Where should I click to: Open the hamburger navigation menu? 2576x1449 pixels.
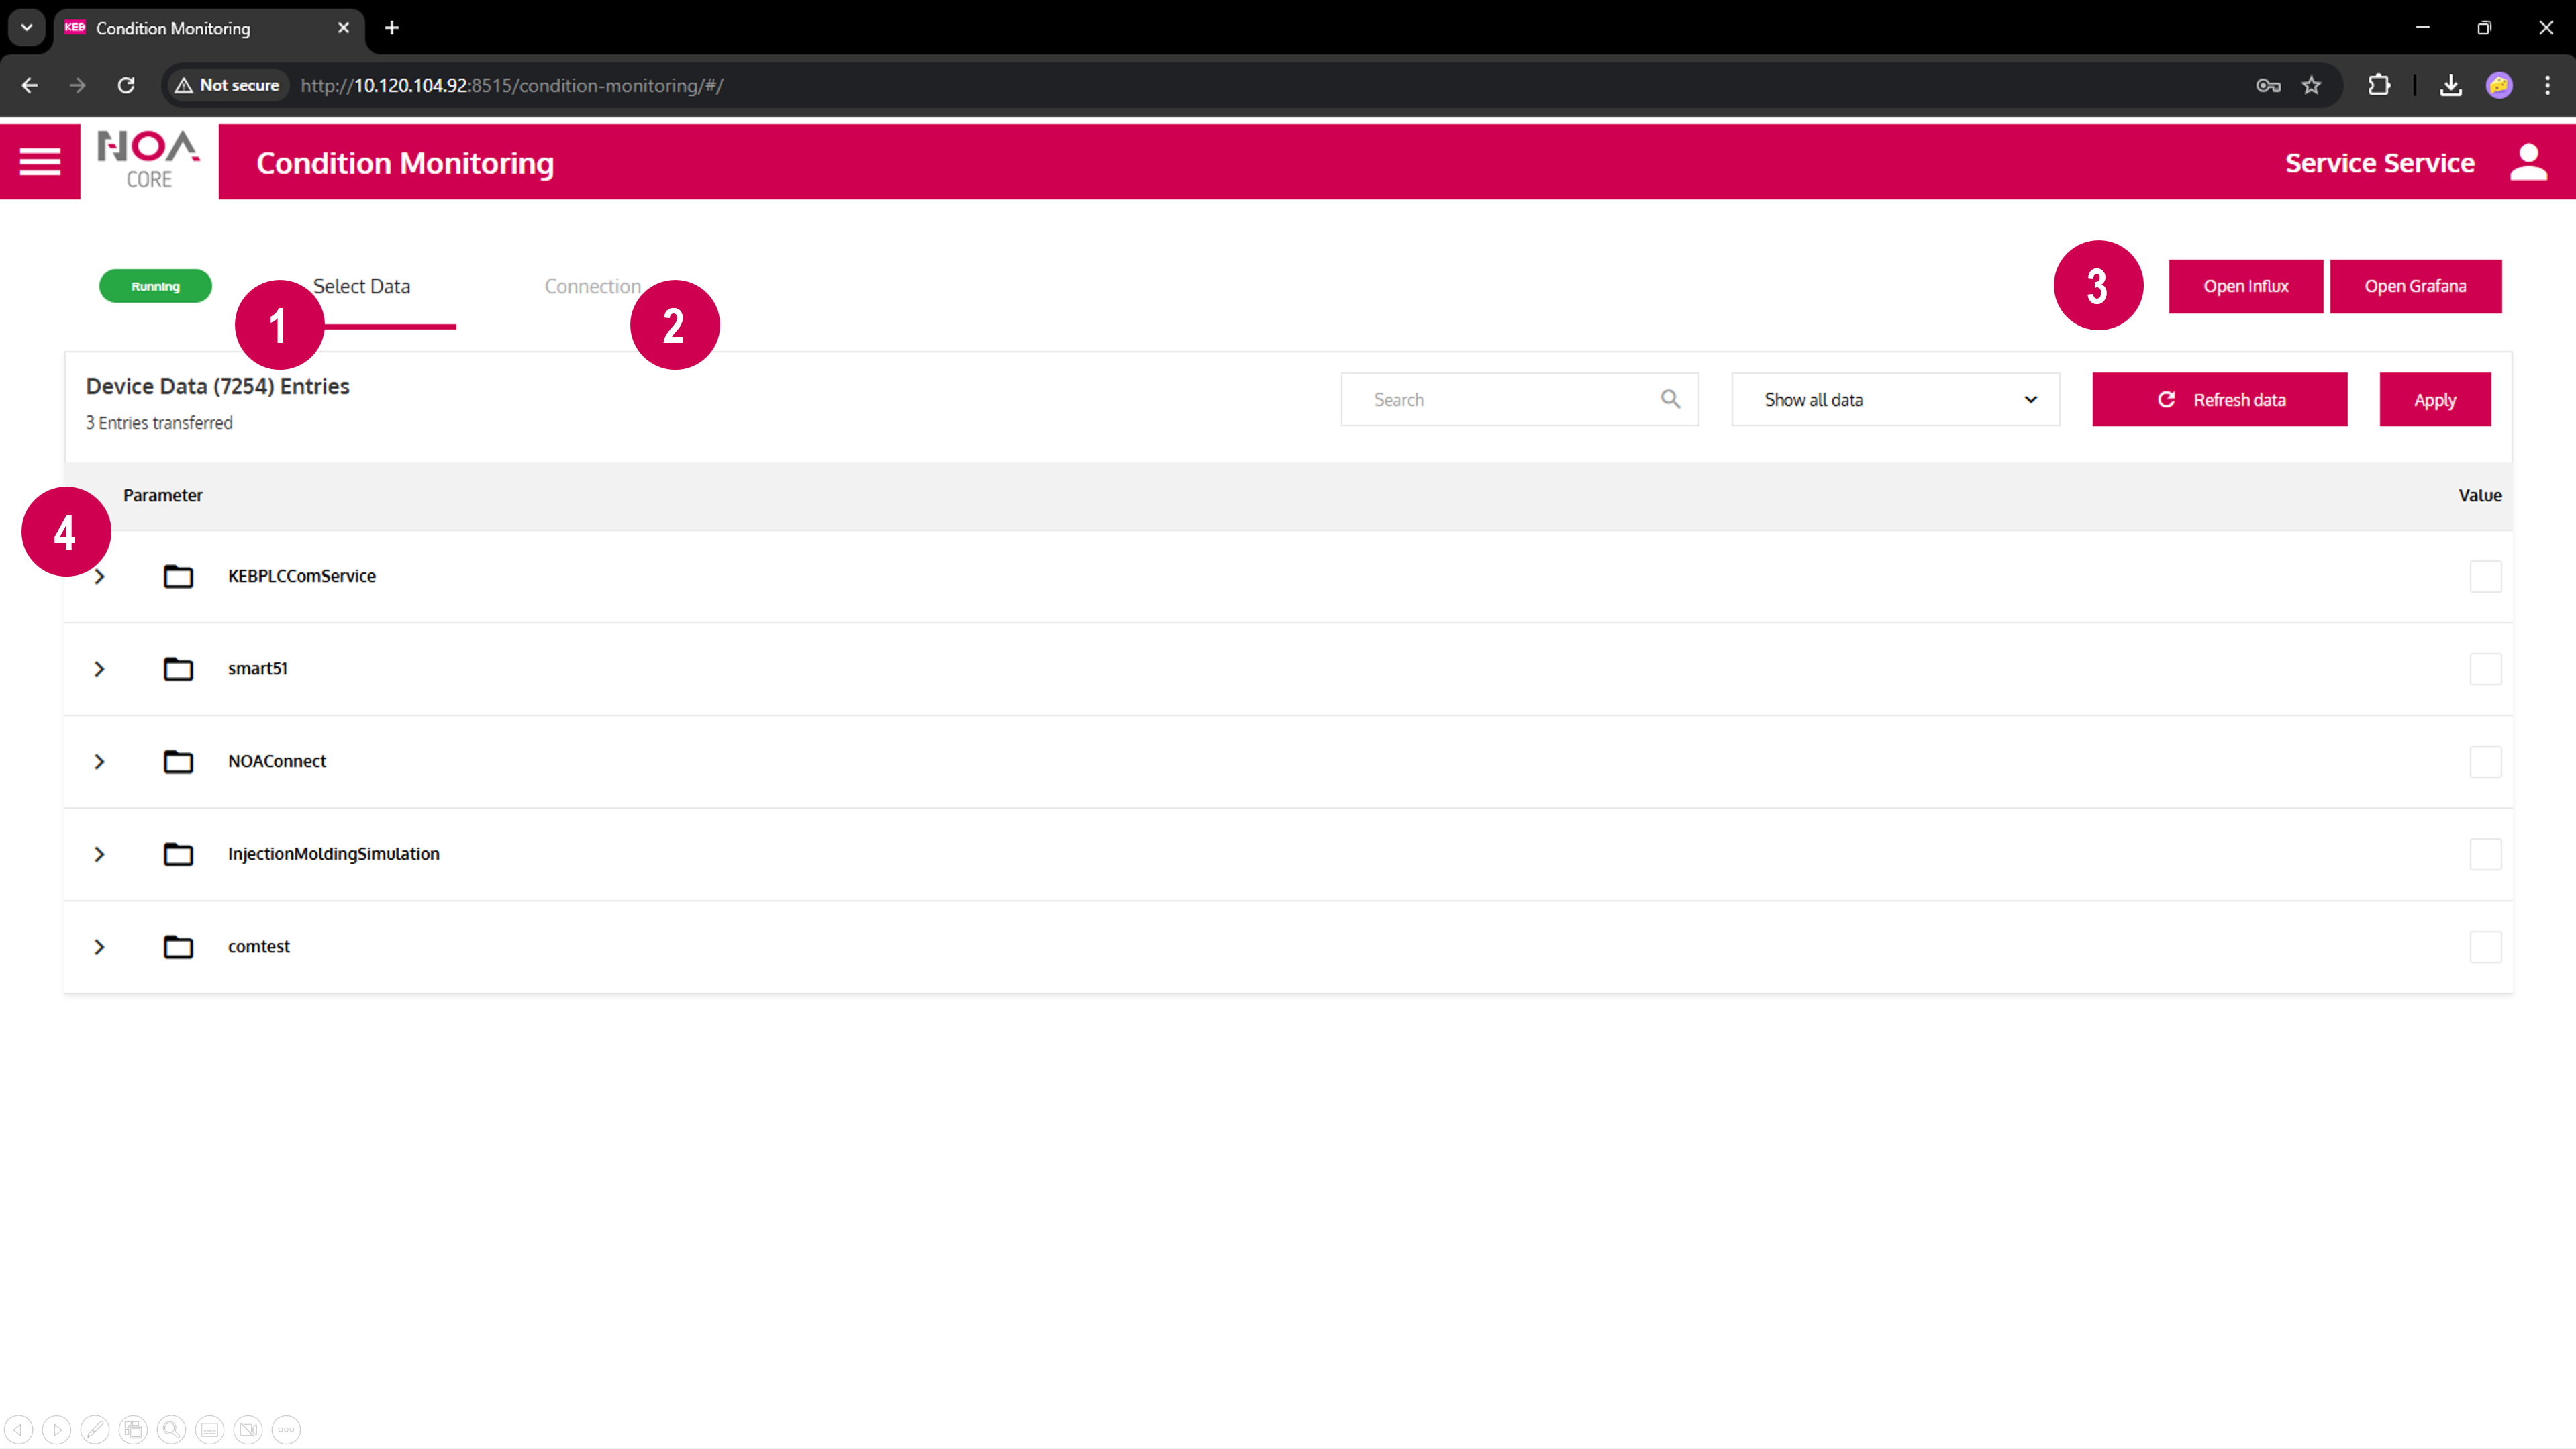point(40,162)
